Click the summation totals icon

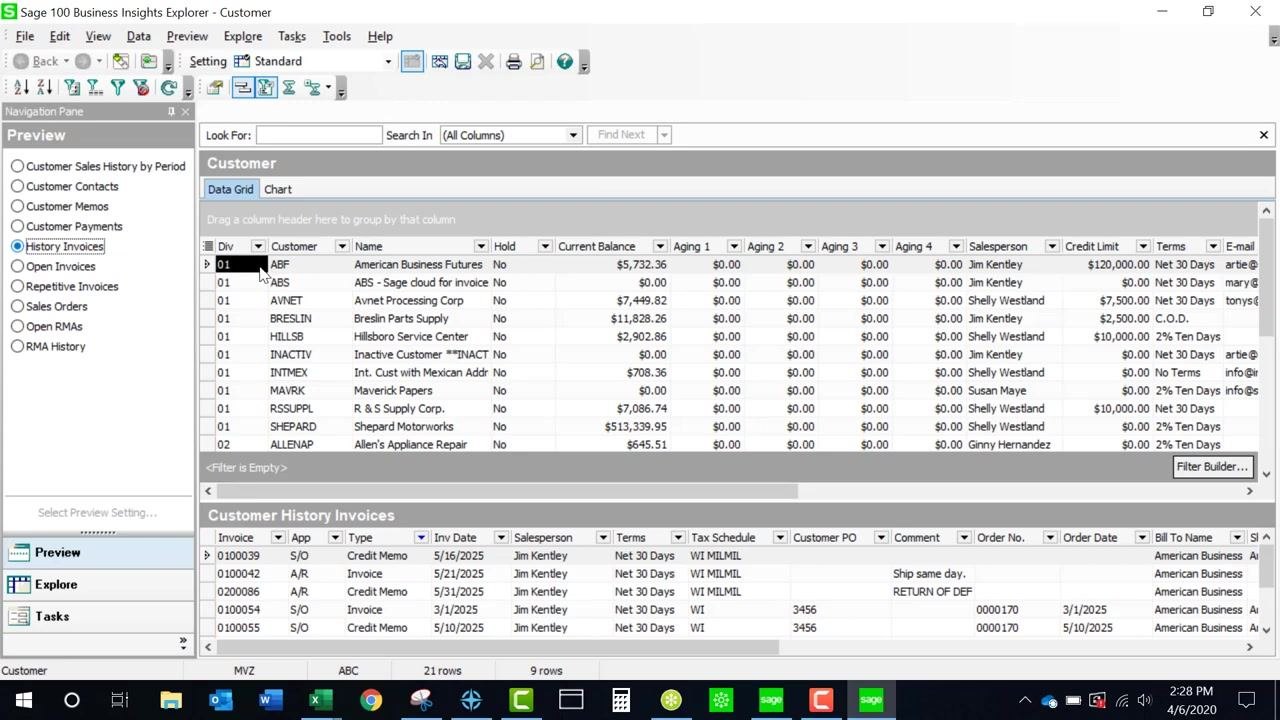click(289, 88)
